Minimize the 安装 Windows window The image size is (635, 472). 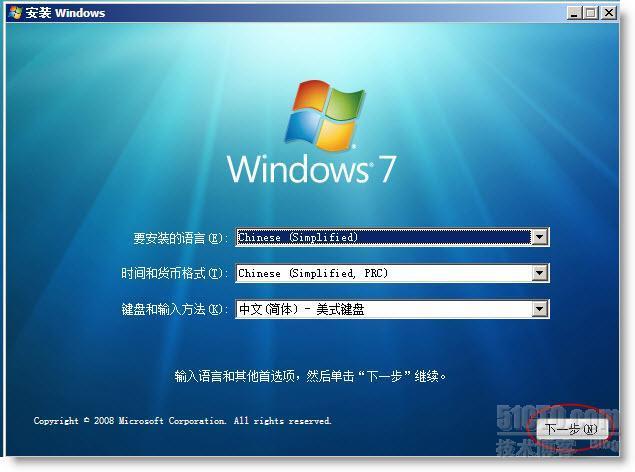[x=573, y=13]
